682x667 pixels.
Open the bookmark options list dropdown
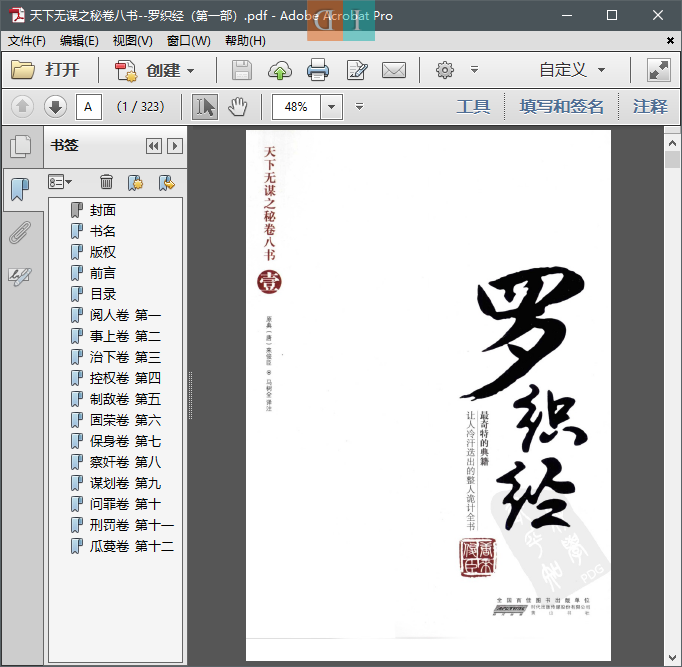coord(60,182)
